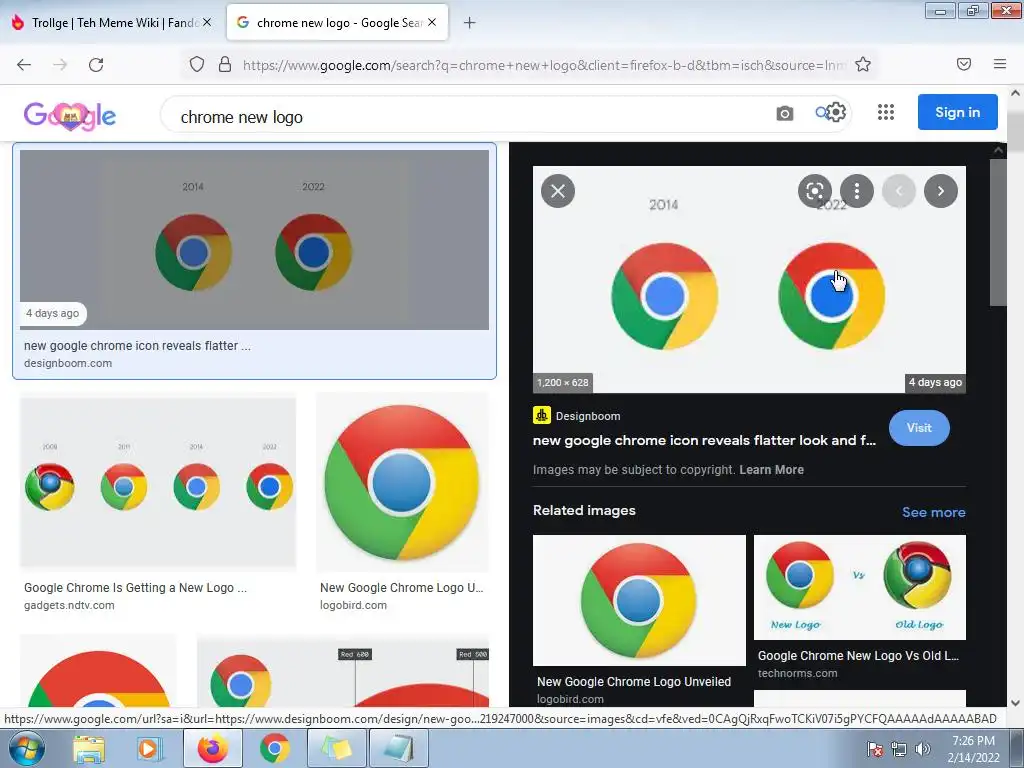This screenshot has height=768, width=1024.
Task: Click the preview panel scrollbar
Action: pos(998,232)
